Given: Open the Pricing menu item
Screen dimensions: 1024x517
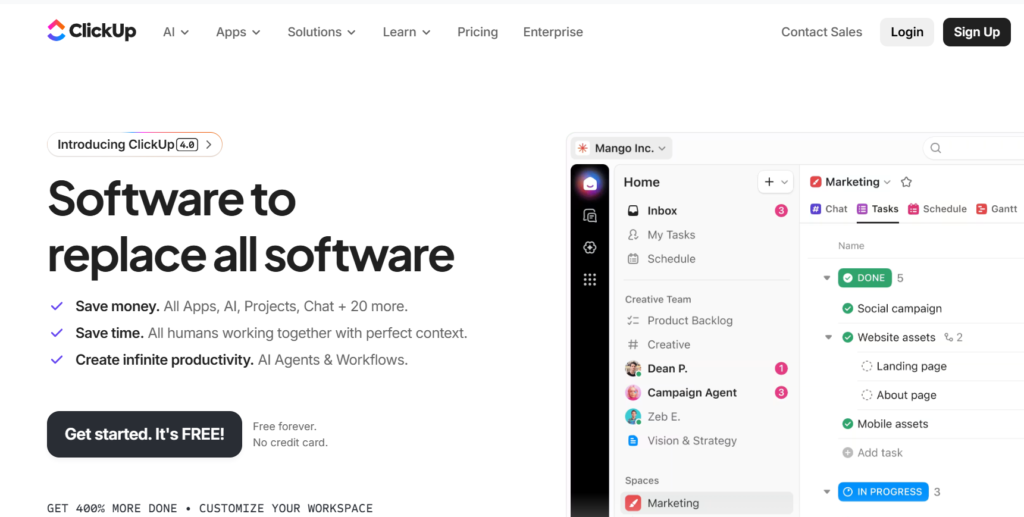Looking at the screenshot, I should [477, 32].
